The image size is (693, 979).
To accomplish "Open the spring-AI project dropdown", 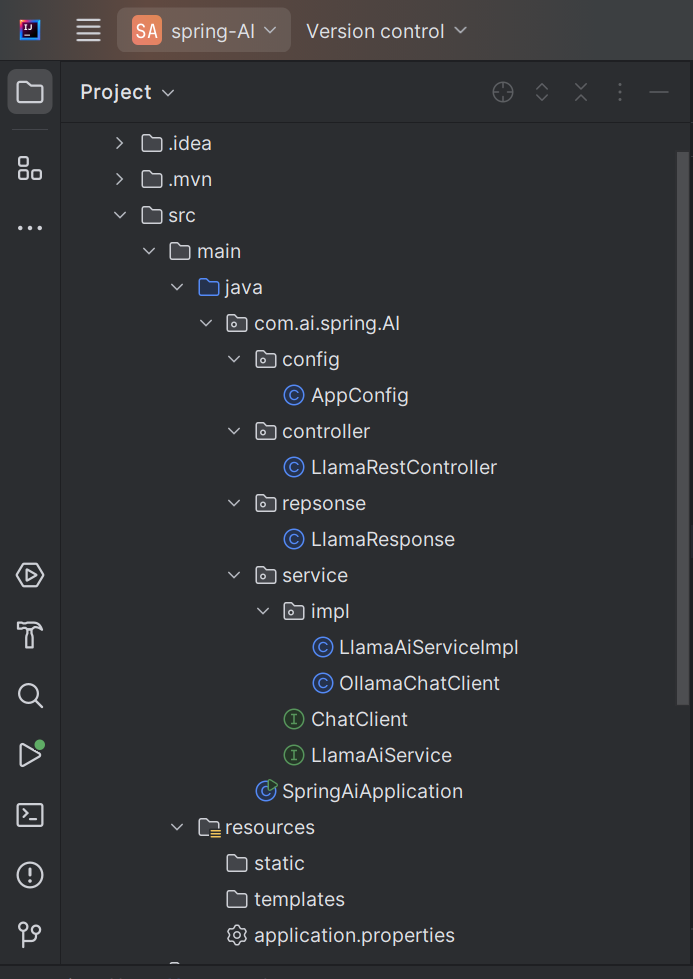I will (x=204, y=31).
